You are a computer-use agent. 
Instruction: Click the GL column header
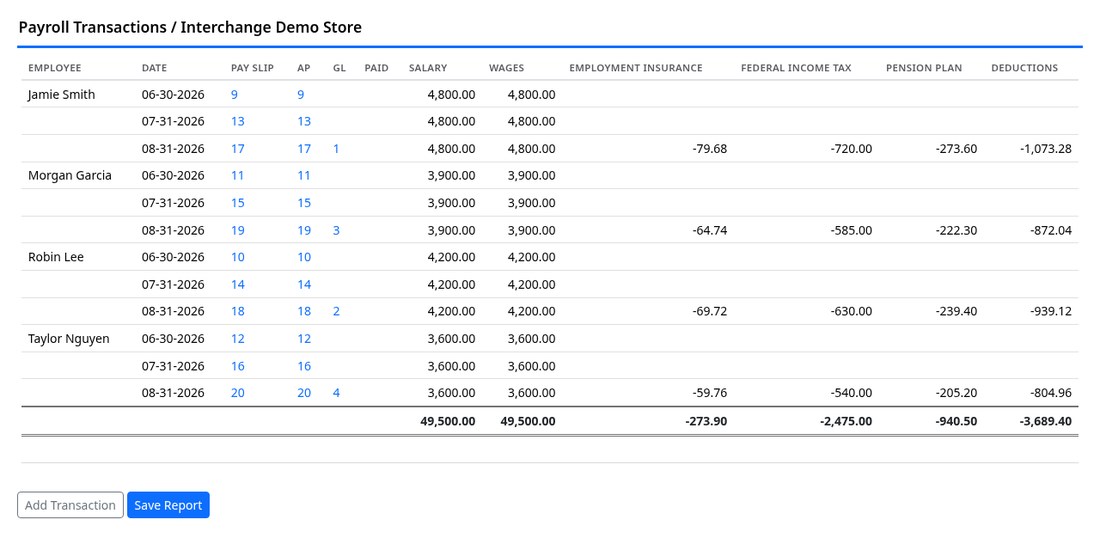click(x=340, y=68)
